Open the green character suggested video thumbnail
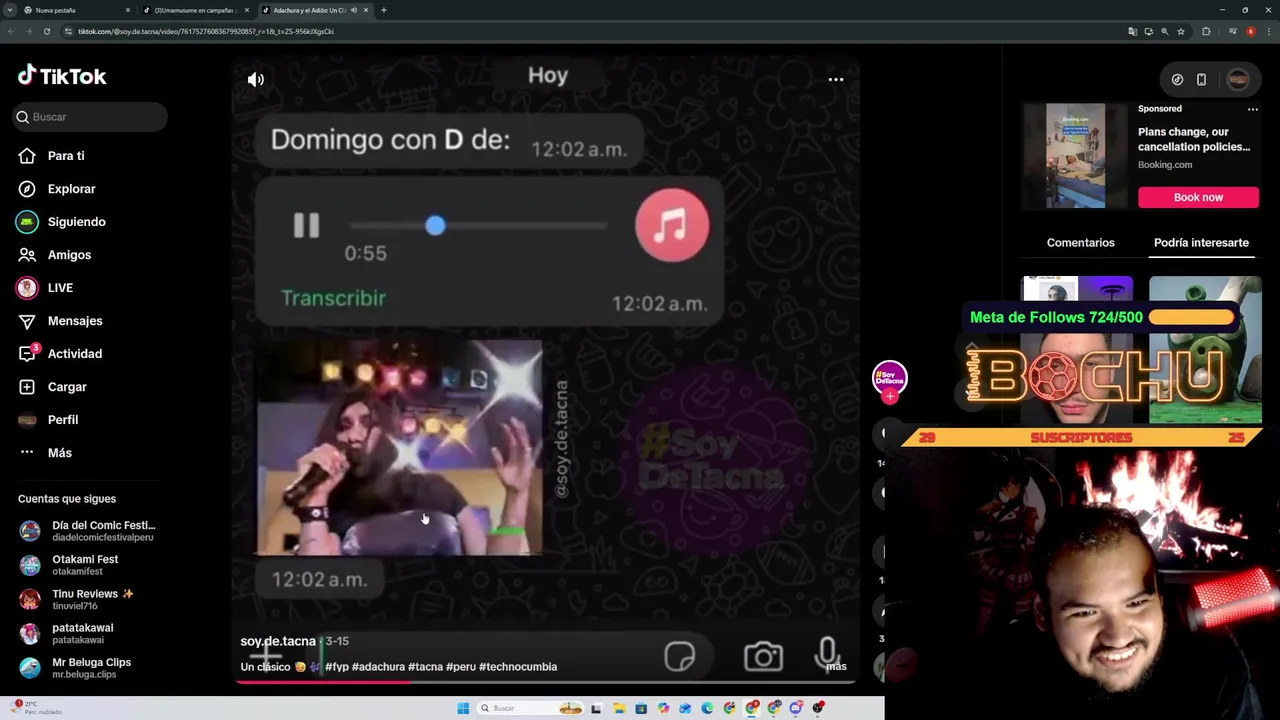This screenshot has height=720, width=1280. coord(1205,350)
